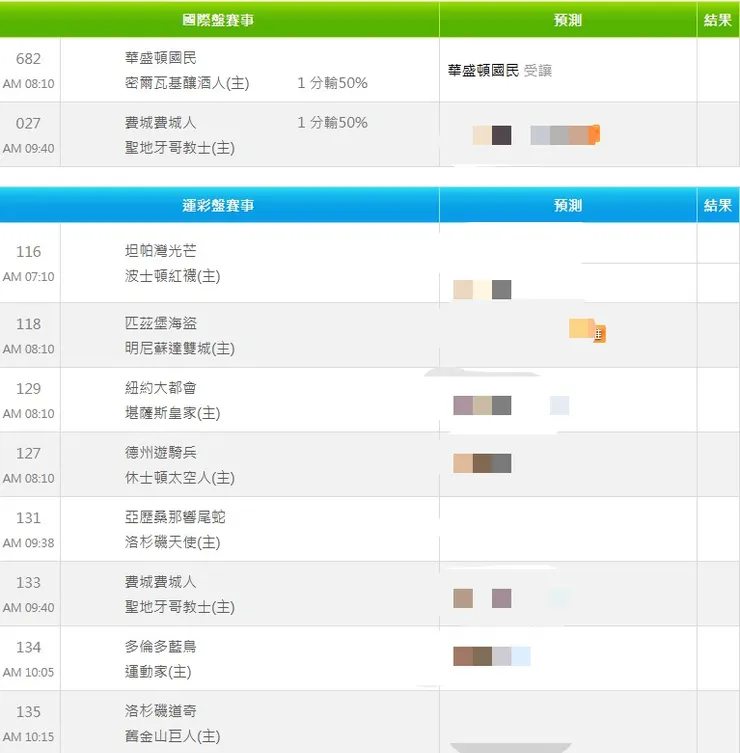Select 費城費城人 in game 027
Image resolution: width=740 pixels, height=753 pixels.
click(x=160, y=123)
